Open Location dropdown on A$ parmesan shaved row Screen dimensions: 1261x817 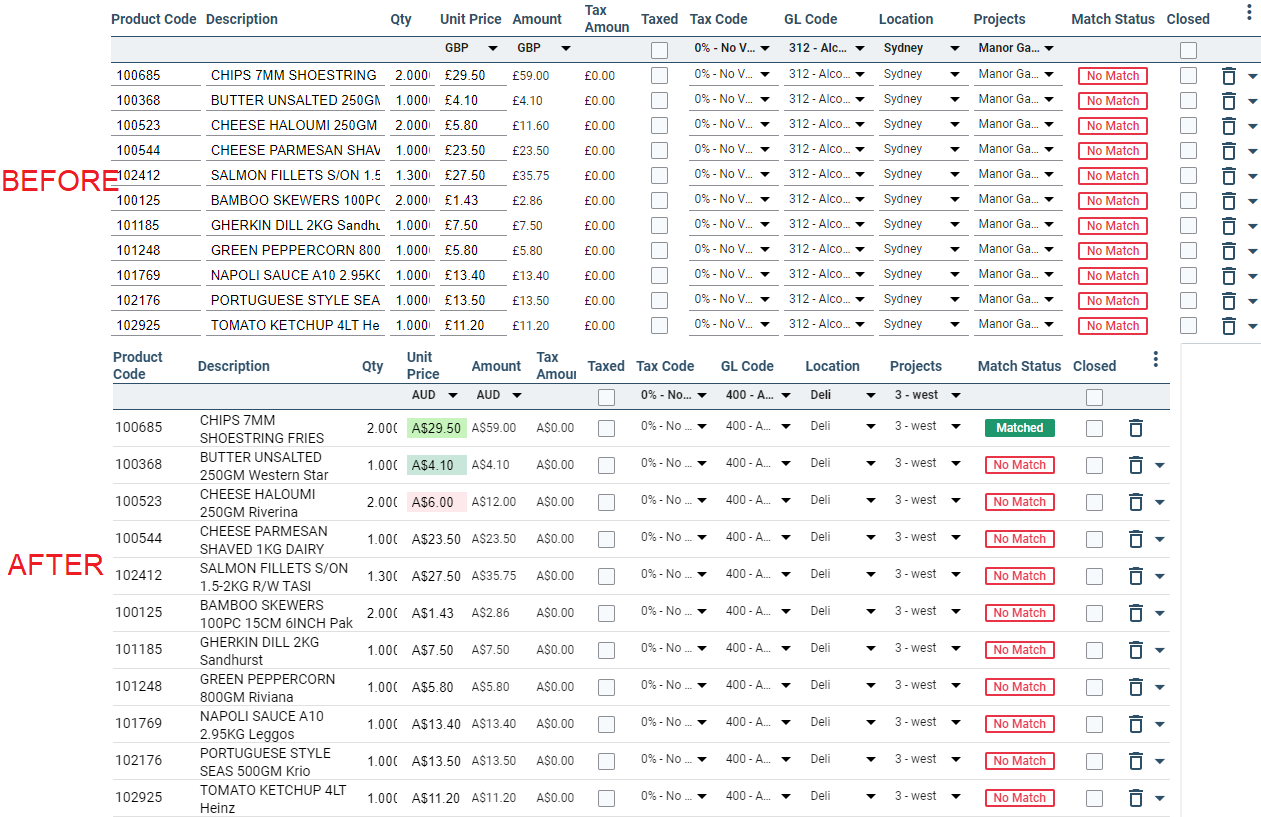click(x=842, y=538)
